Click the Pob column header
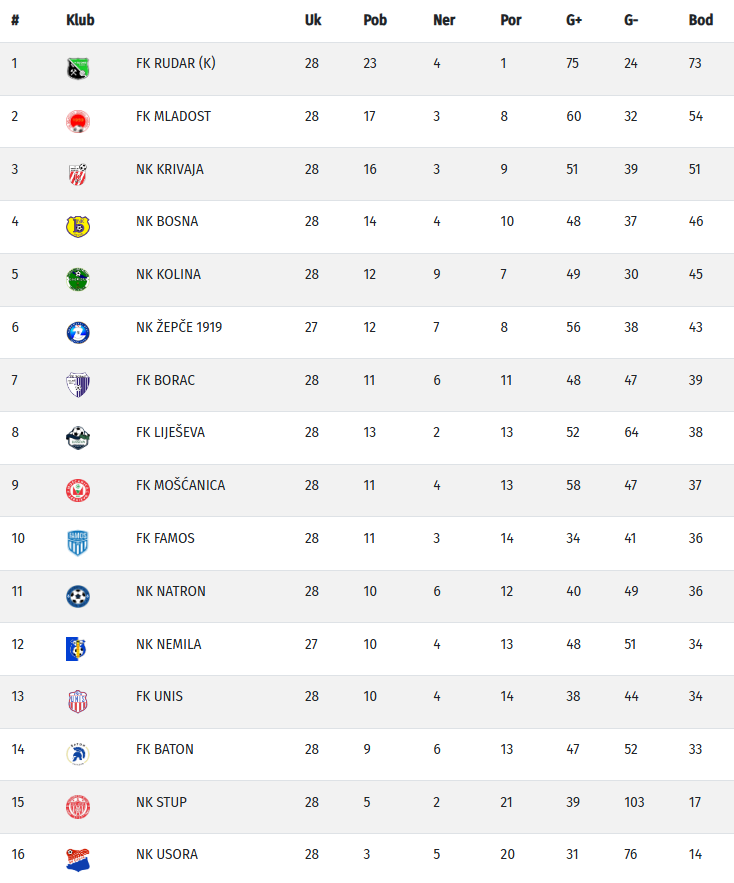This screenshot has height=883, width=734. (x=375, y=20)
